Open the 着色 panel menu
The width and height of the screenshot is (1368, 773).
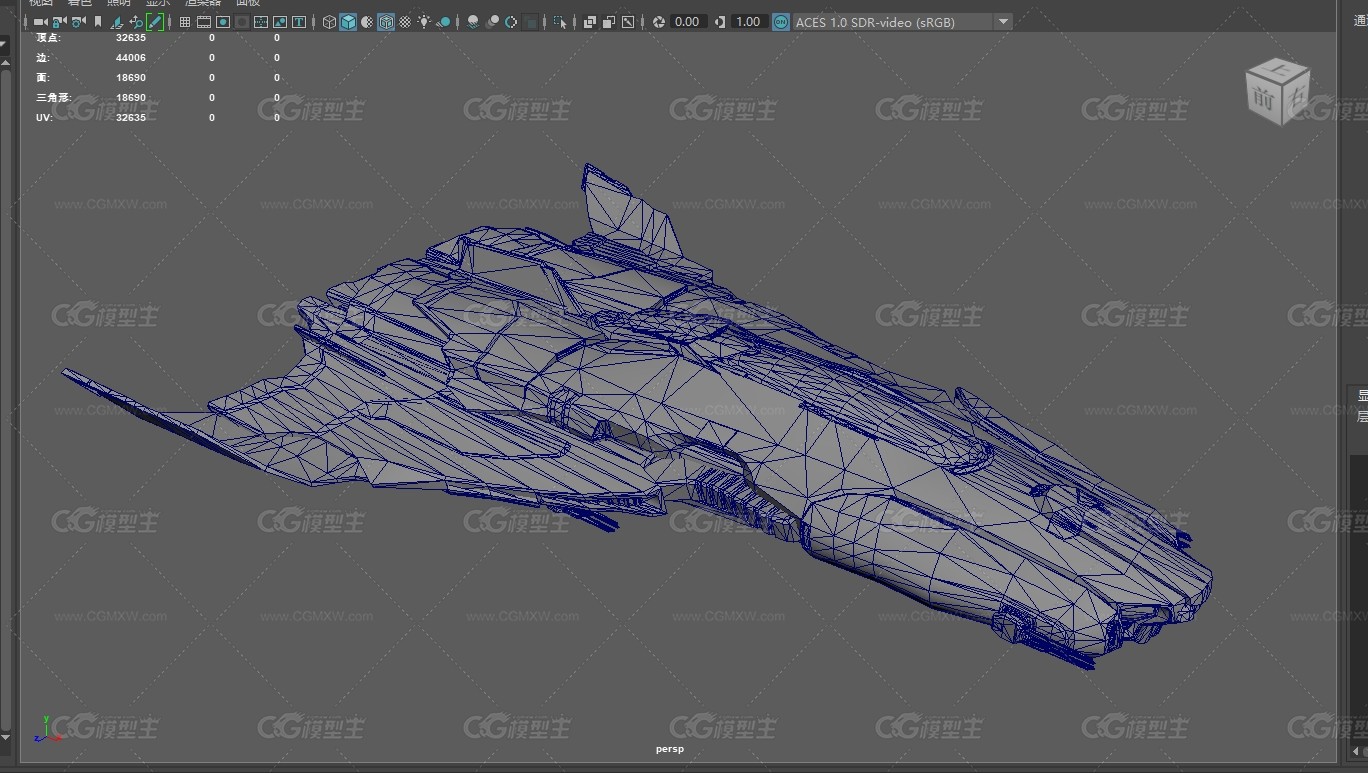(80, 3)
